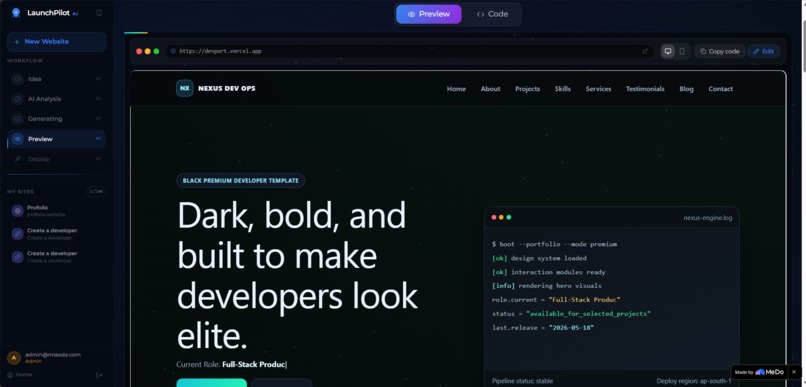The width and height of the screenshot is (806, 387).
Task: Click the AI Analysis step circle icon
Action: tap(17, 99)
